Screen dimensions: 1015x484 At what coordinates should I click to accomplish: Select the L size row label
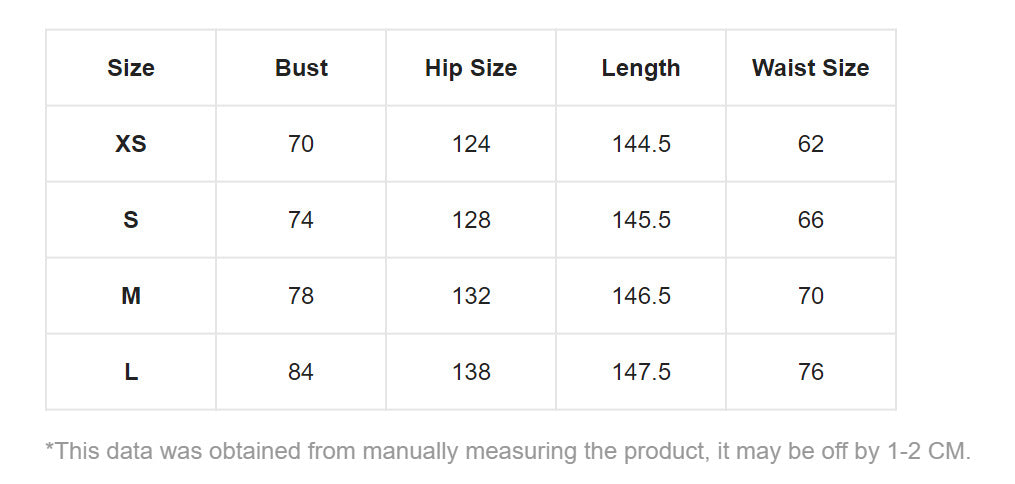pos(131,372)
